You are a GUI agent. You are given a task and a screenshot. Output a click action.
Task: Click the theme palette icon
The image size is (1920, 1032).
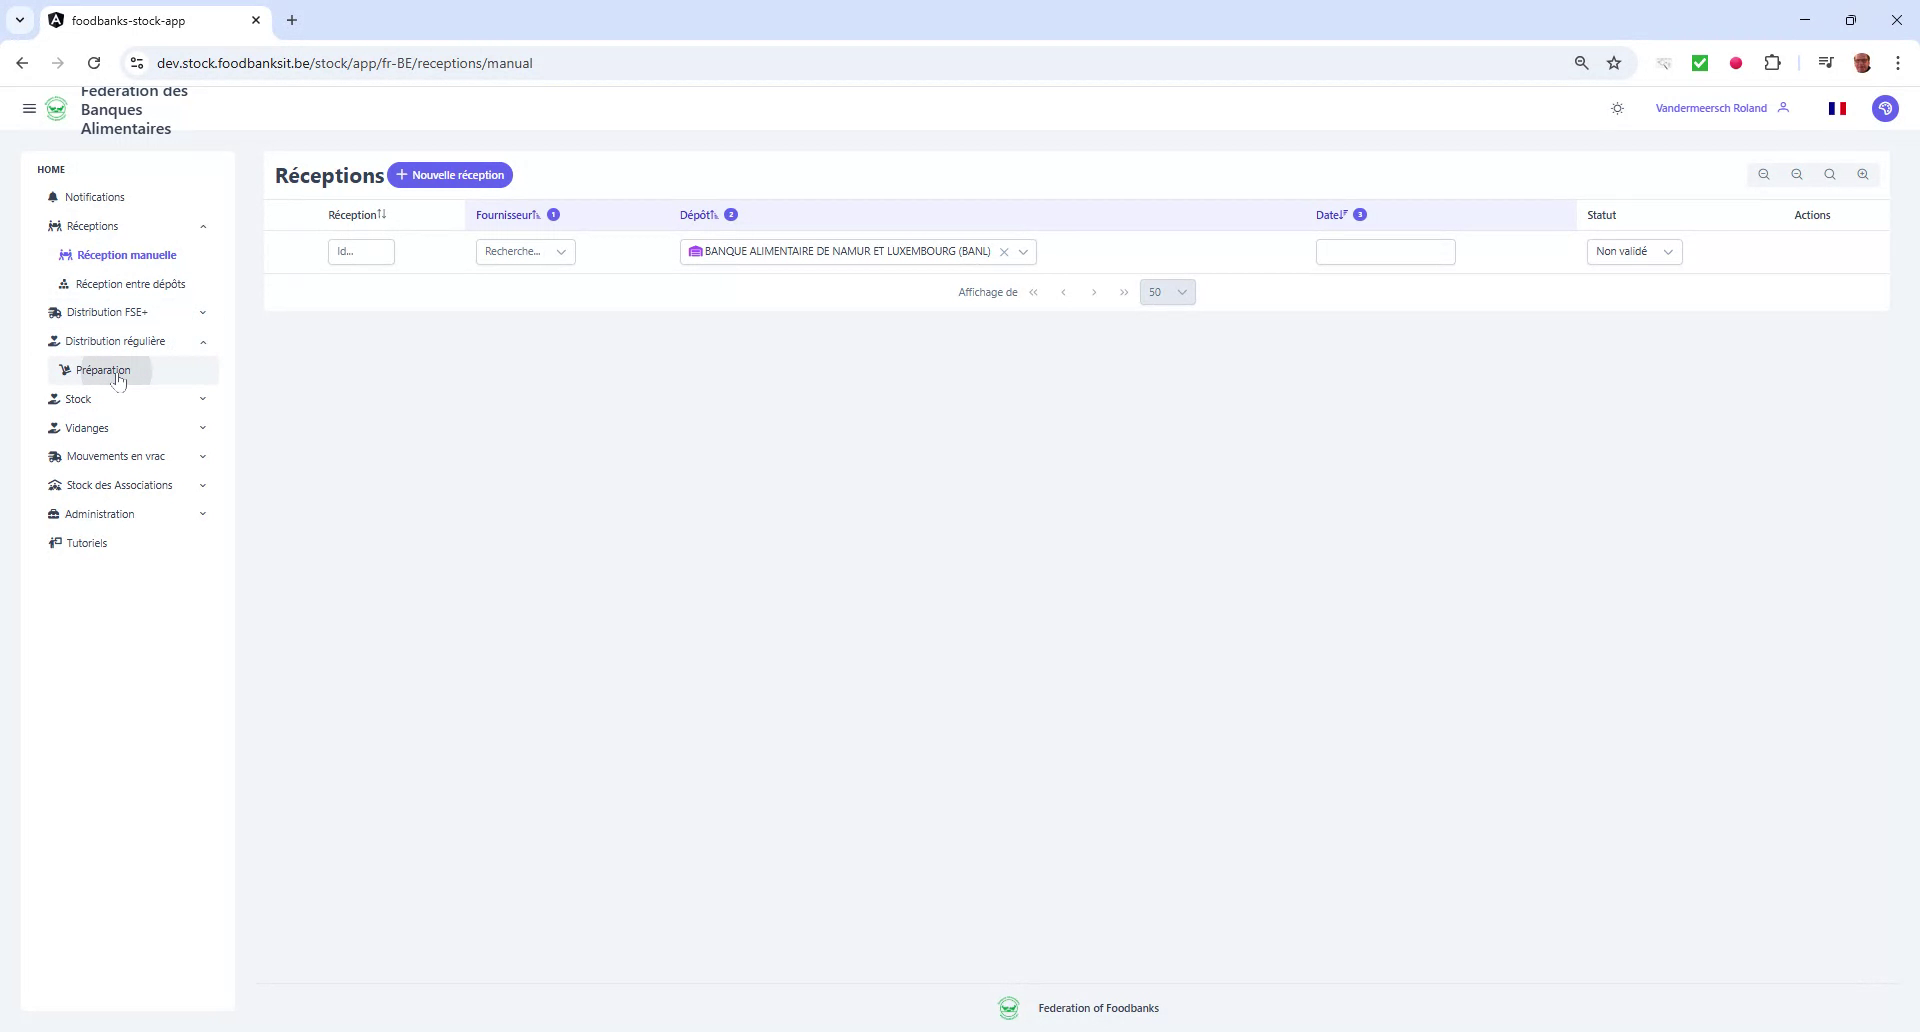click(x=1886, y=109)
